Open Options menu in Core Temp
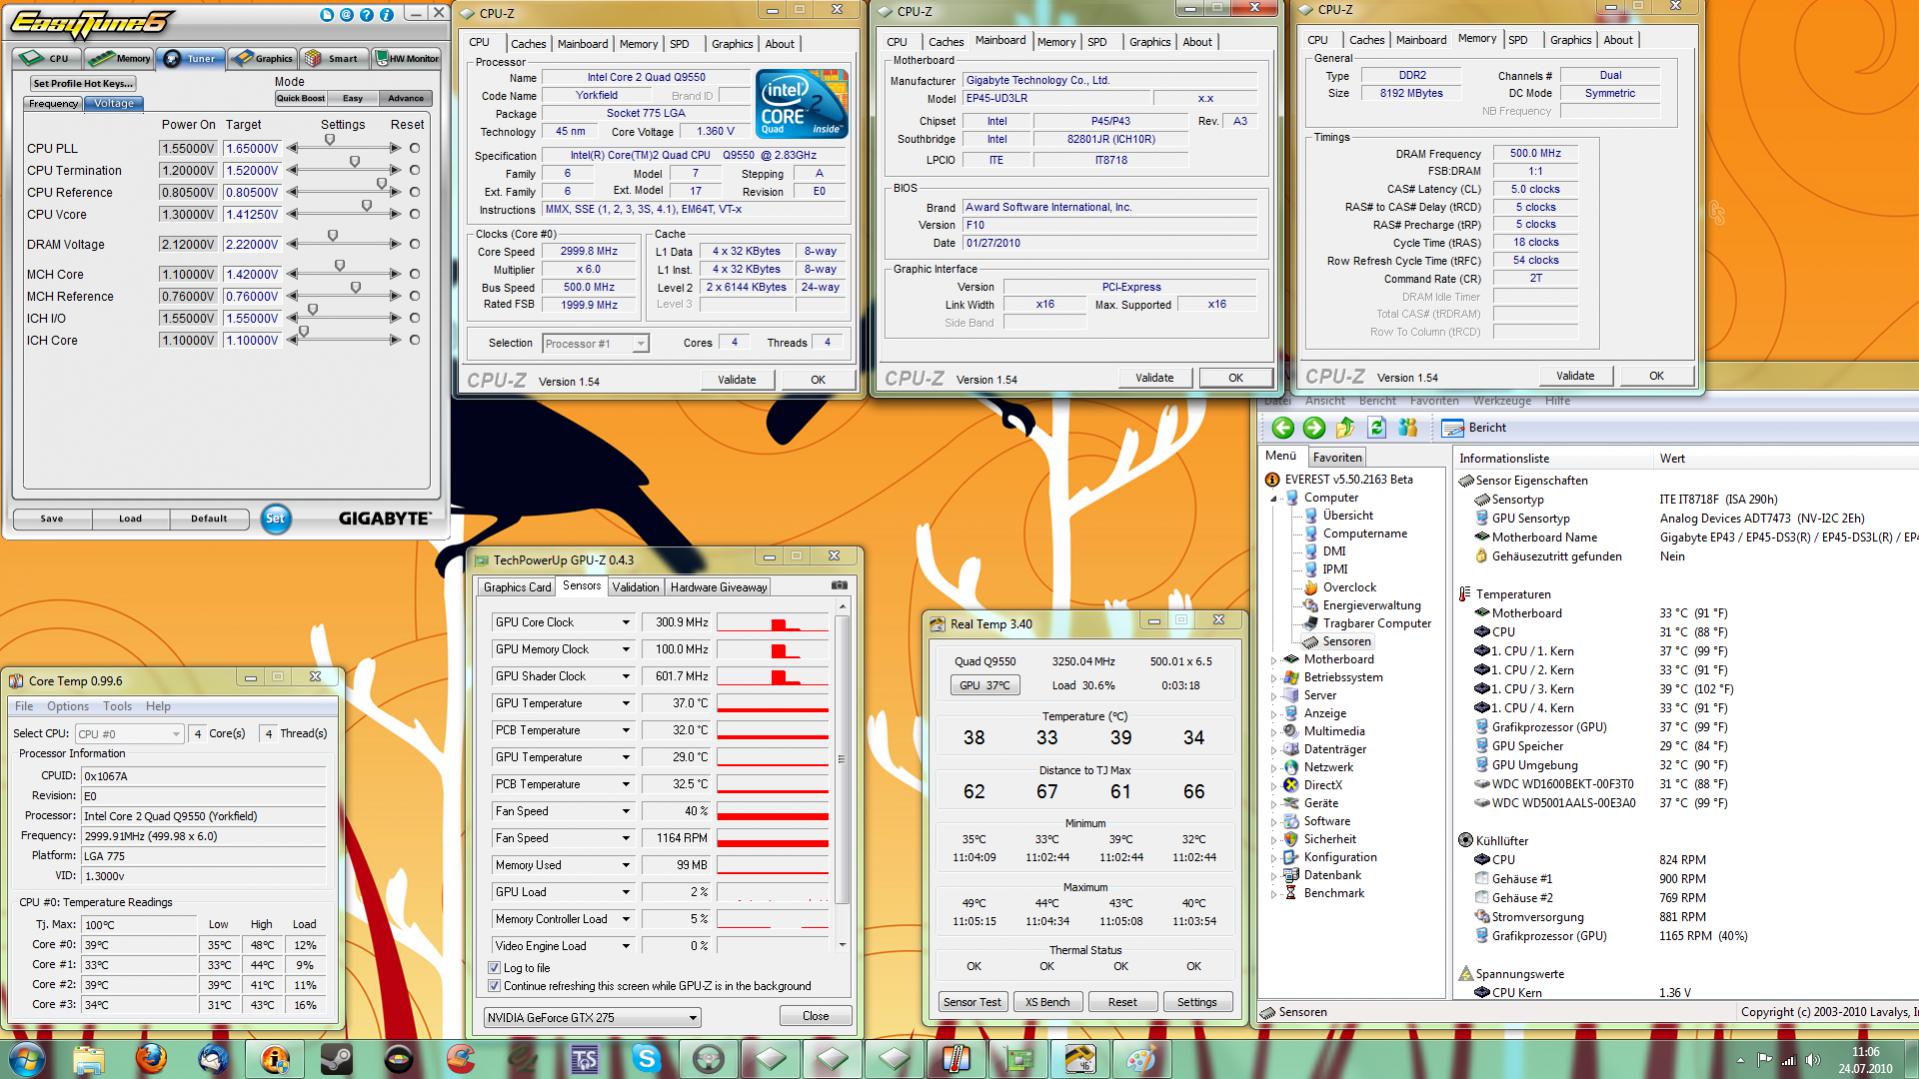Viewport: 1919px width, 1079px height. click(x=68, y=706)
